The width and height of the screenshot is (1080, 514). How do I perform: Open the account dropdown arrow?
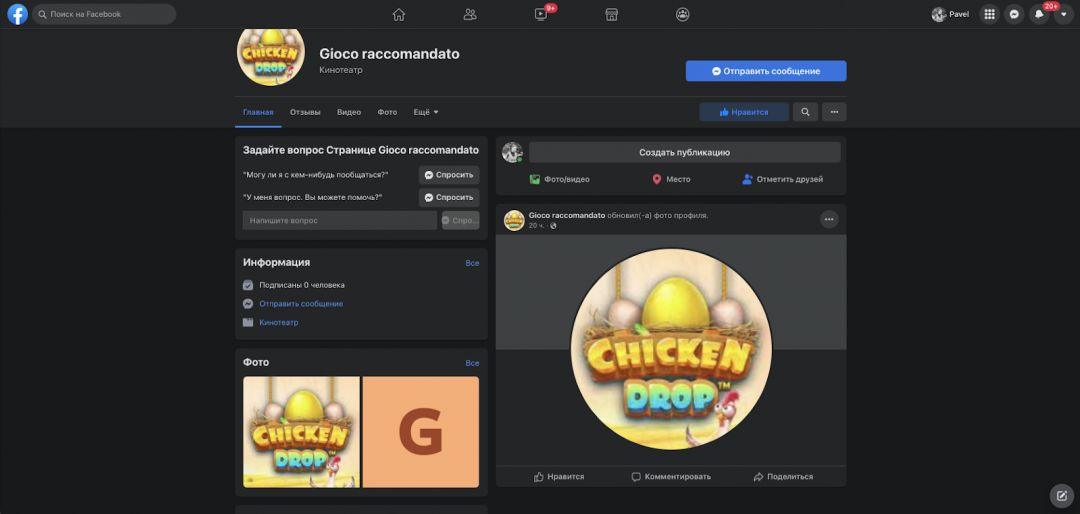click(x=1063, y=14)
